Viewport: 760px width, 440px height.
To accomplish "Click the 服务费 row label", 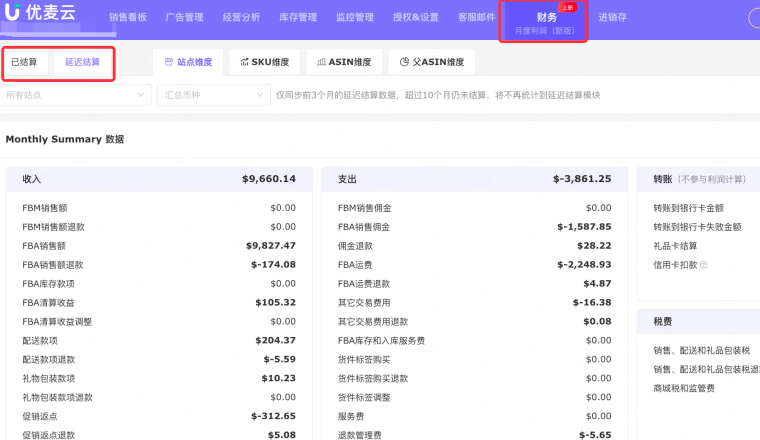I will (x=351, y=416).
